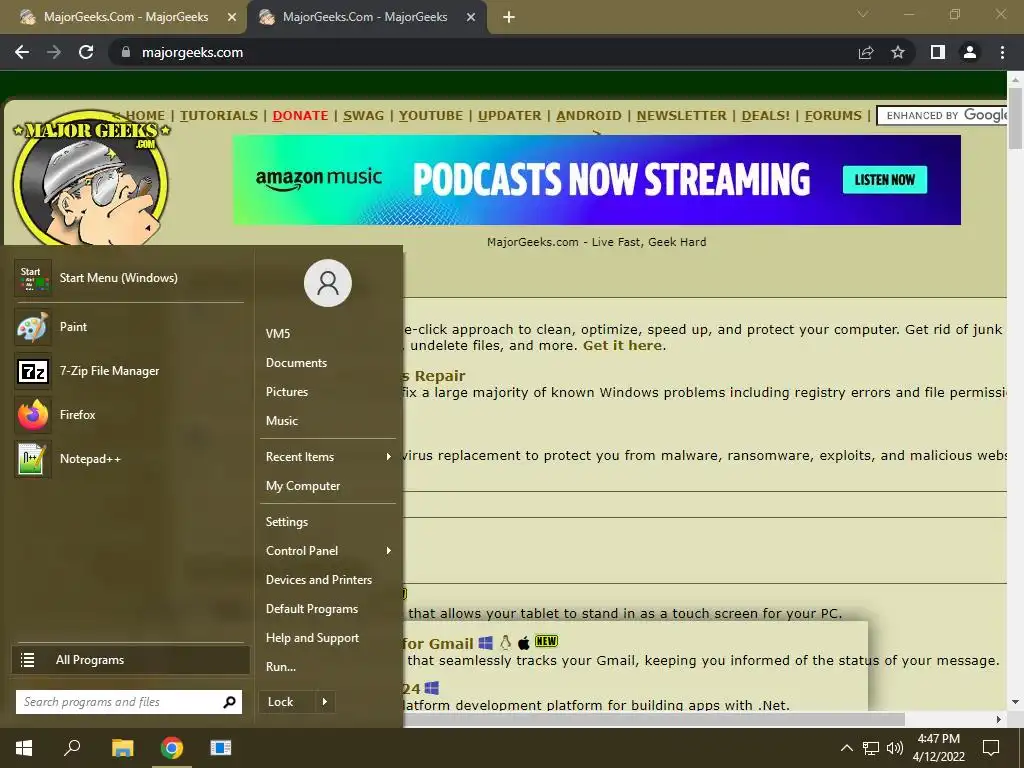Screen dimensions: 1024x768
Task: Open Chrome three-dot menu
Action: pyautogui.click(x=1002, y=52)
